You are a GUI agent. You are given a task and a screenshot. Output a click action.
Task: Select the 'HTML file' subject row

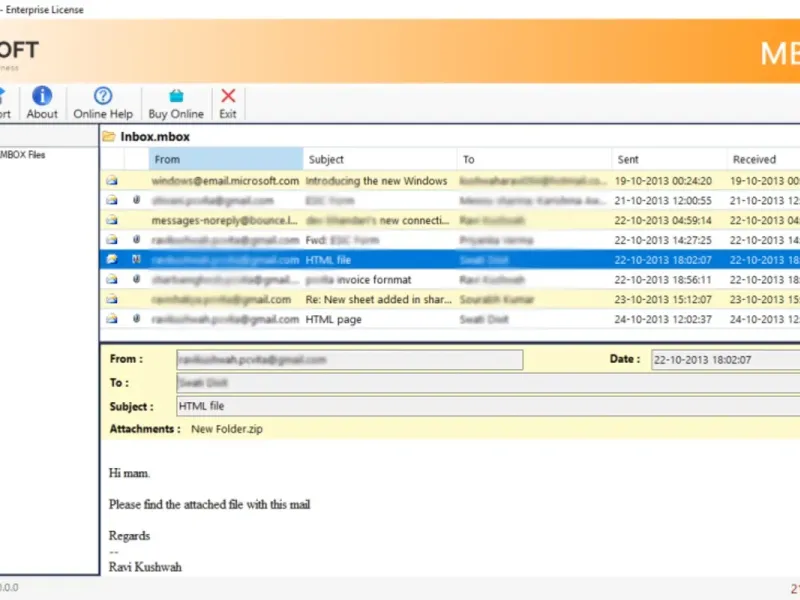328,260
